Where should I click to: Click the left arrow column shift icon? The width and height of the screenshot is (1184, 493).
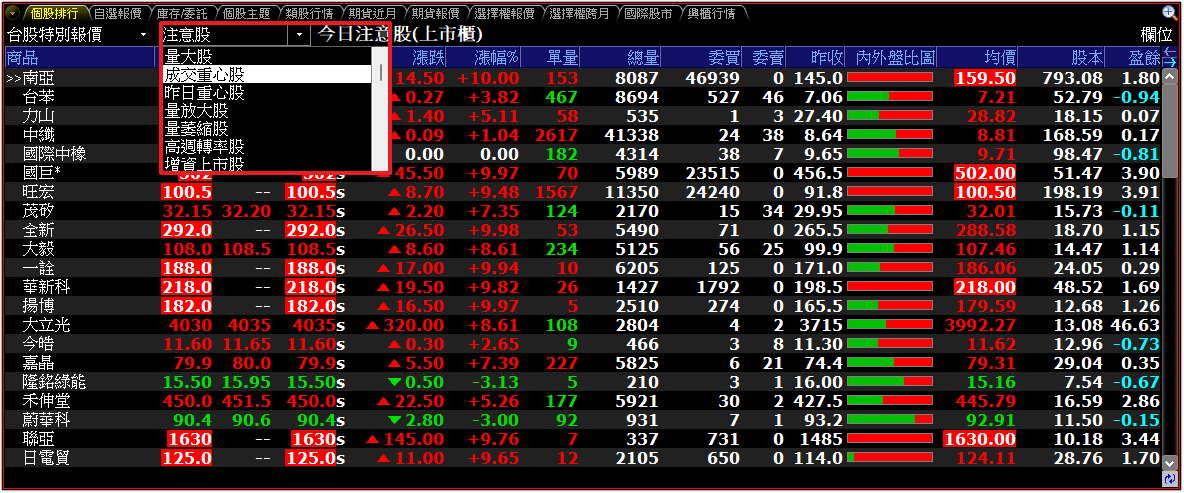[1170, 51]
